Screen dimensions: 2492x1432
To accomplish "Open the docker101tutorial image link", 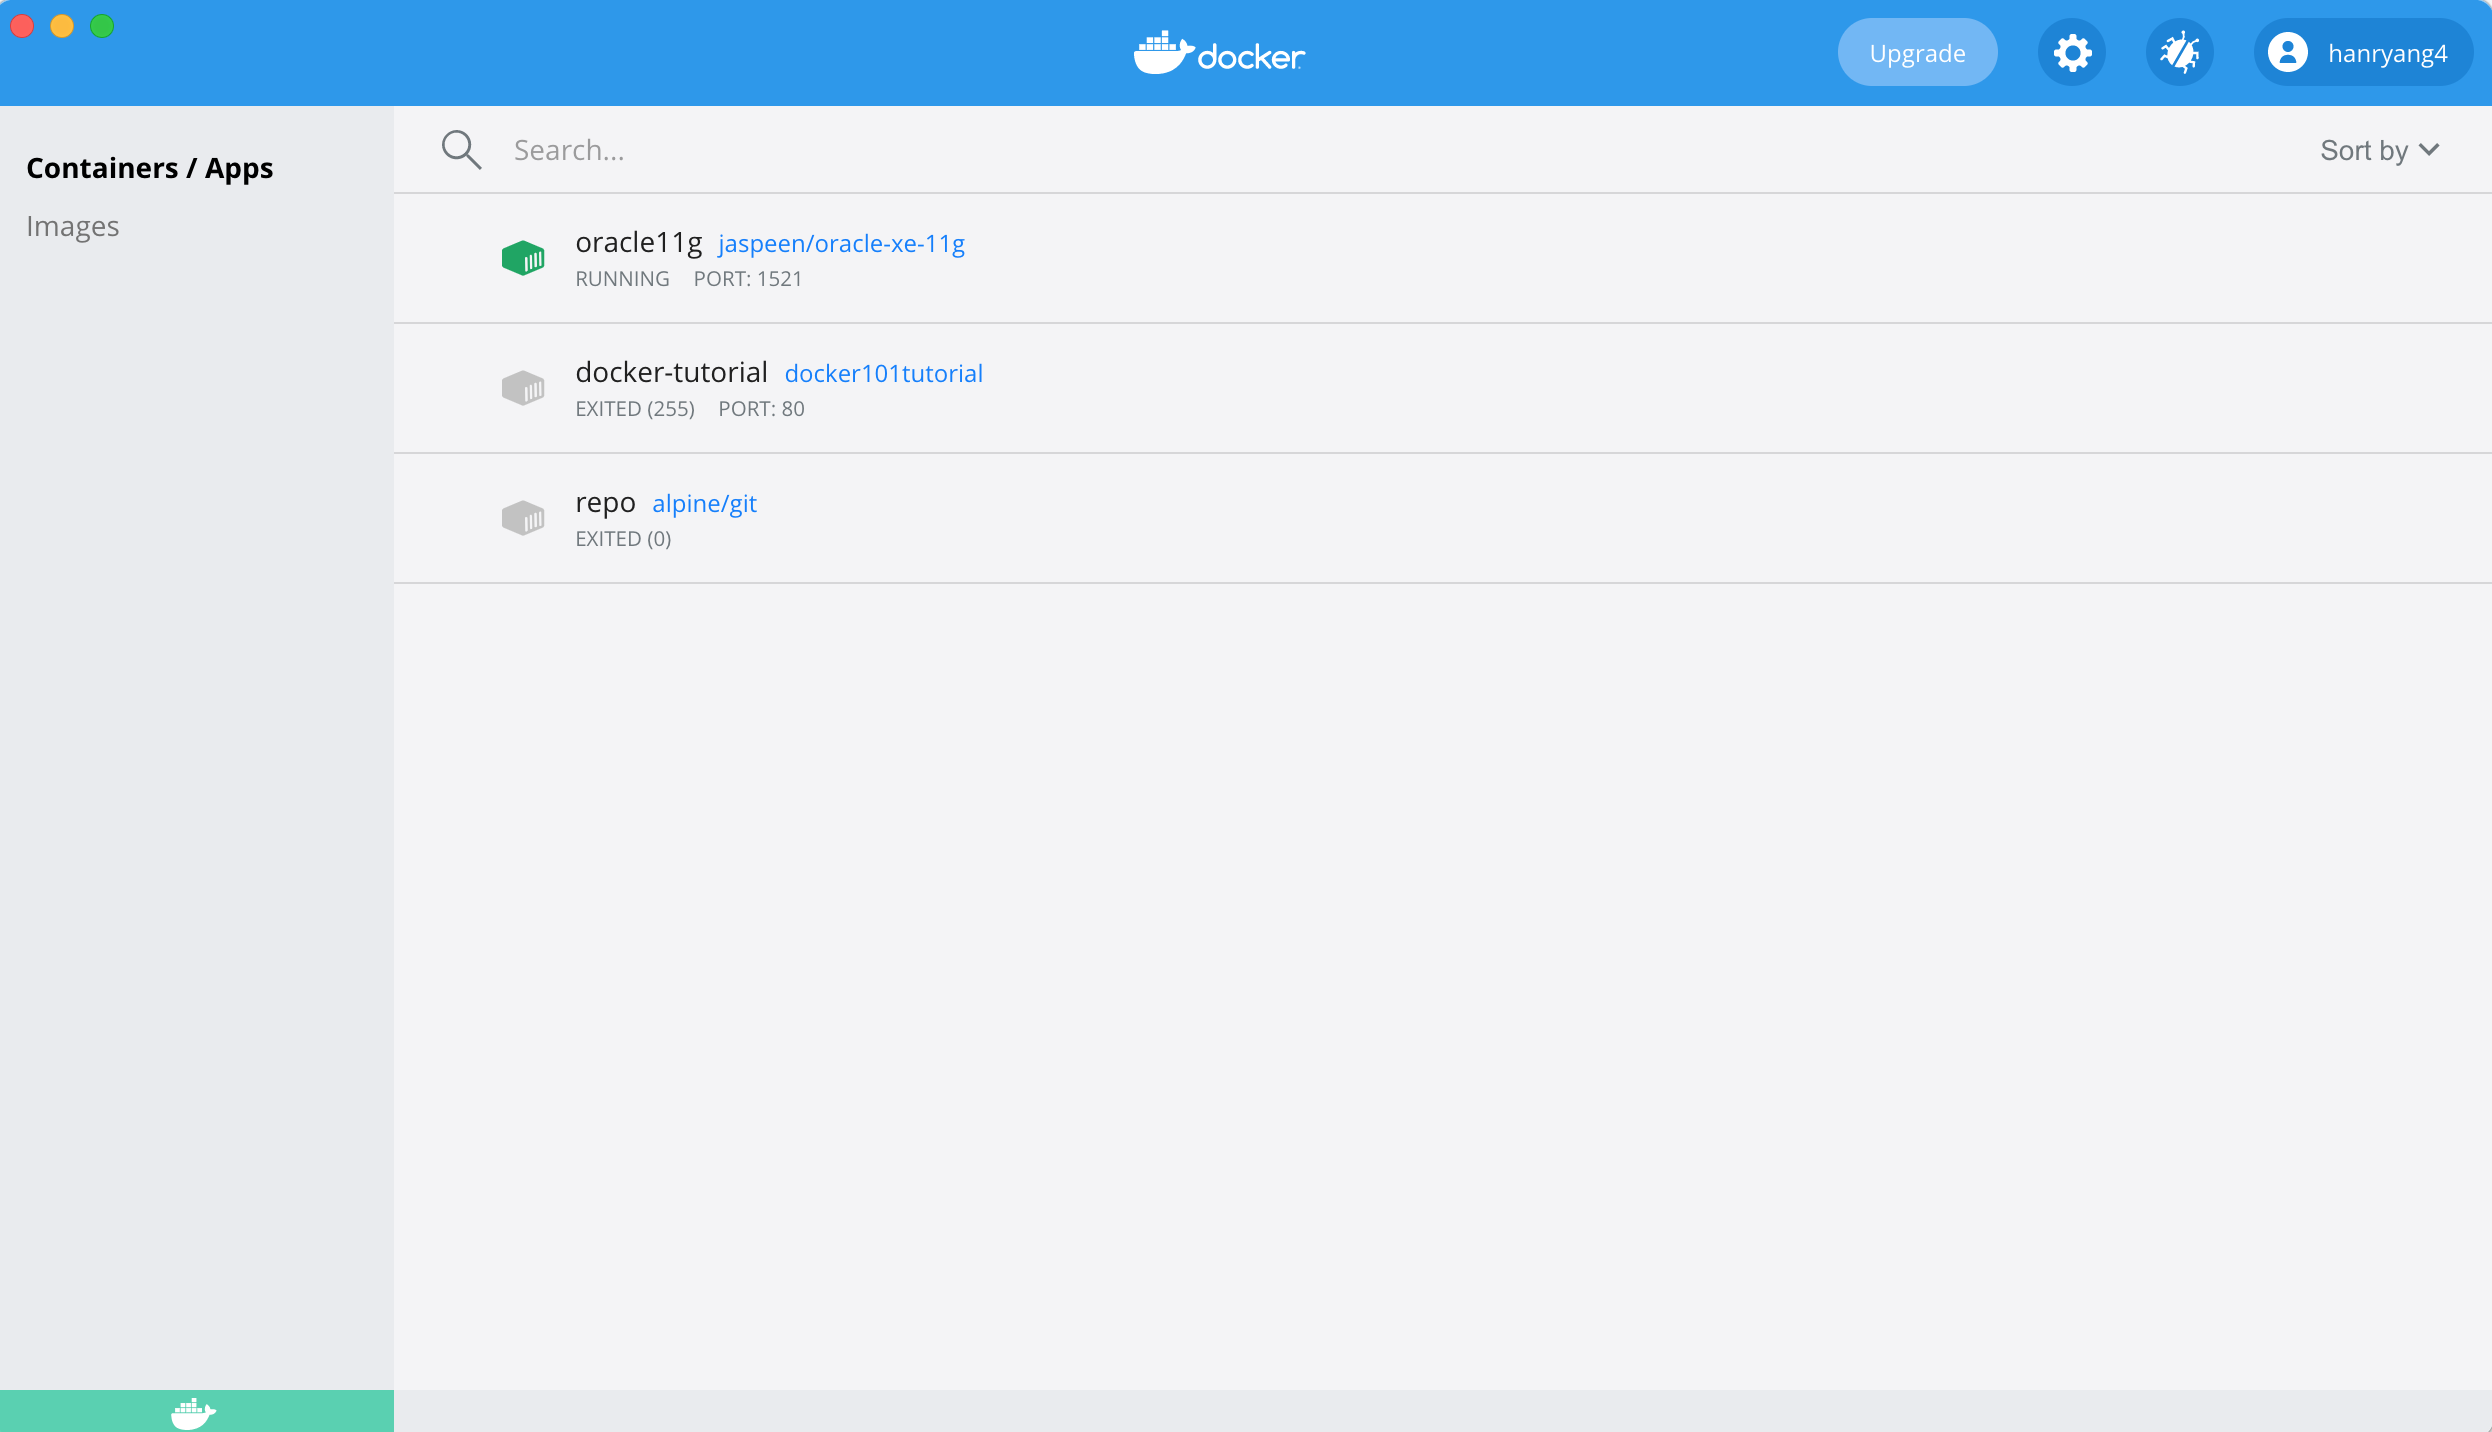I will click(x=883, y=374).
